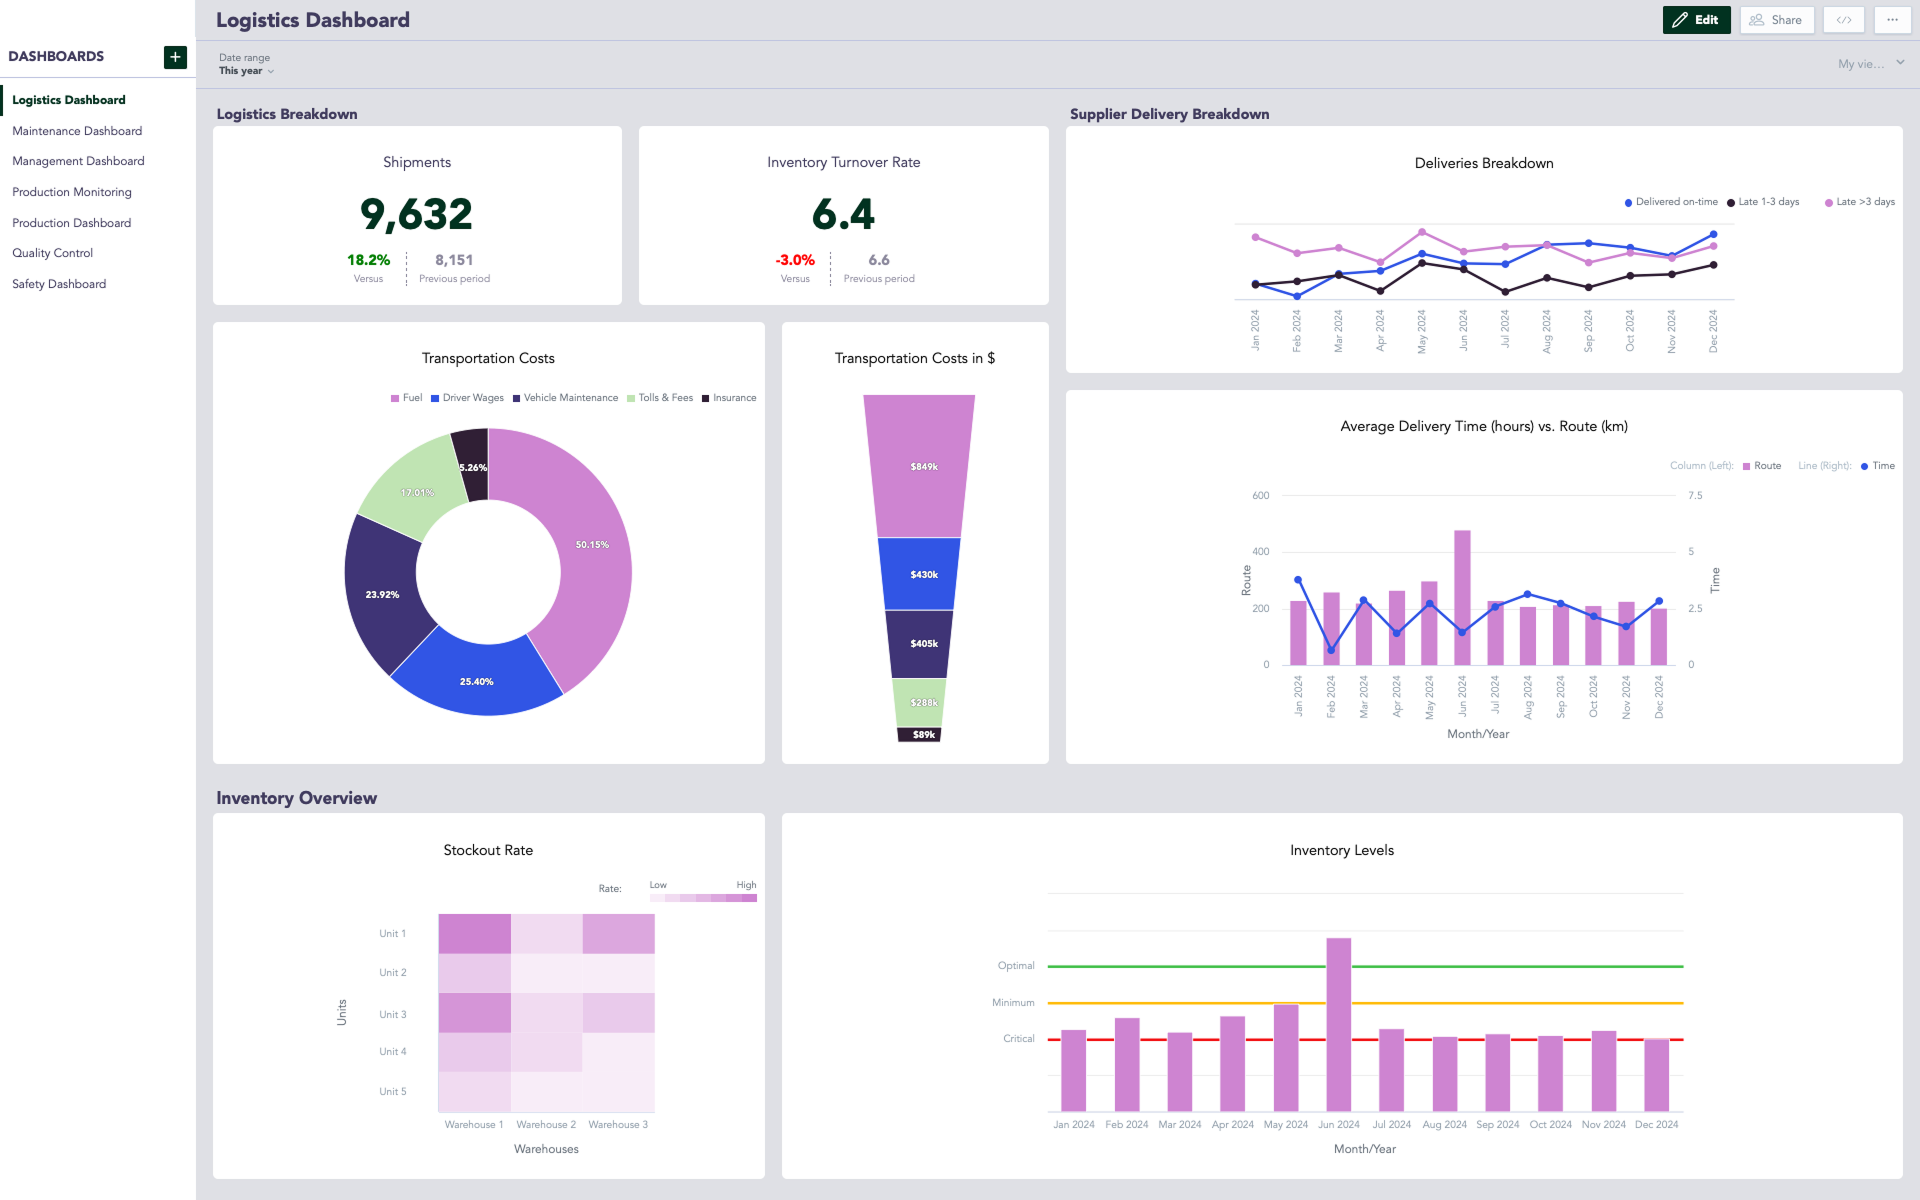Toggle the Time line legend
The width and height of the screenshot is (1920, 1200).
pos(1877,465)
